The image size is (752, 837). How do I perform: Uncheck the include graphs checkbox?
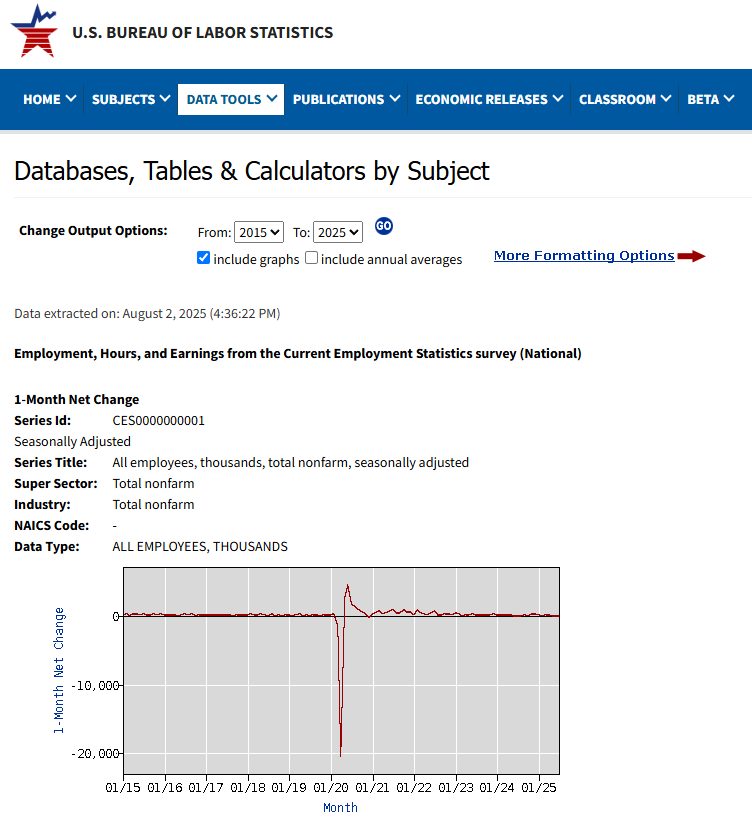point(203,258)
